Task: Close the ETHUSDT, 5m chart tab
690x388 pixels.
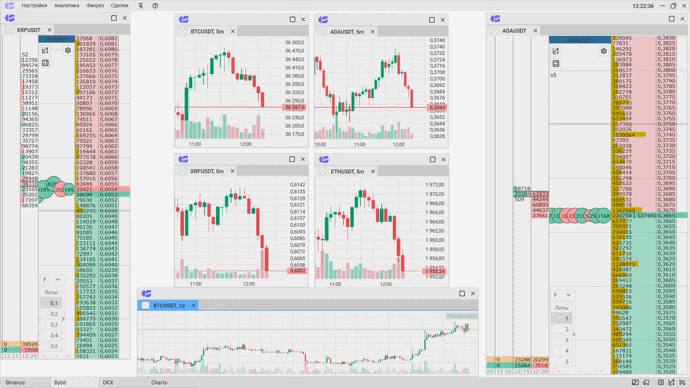Action: pos(373,171)
